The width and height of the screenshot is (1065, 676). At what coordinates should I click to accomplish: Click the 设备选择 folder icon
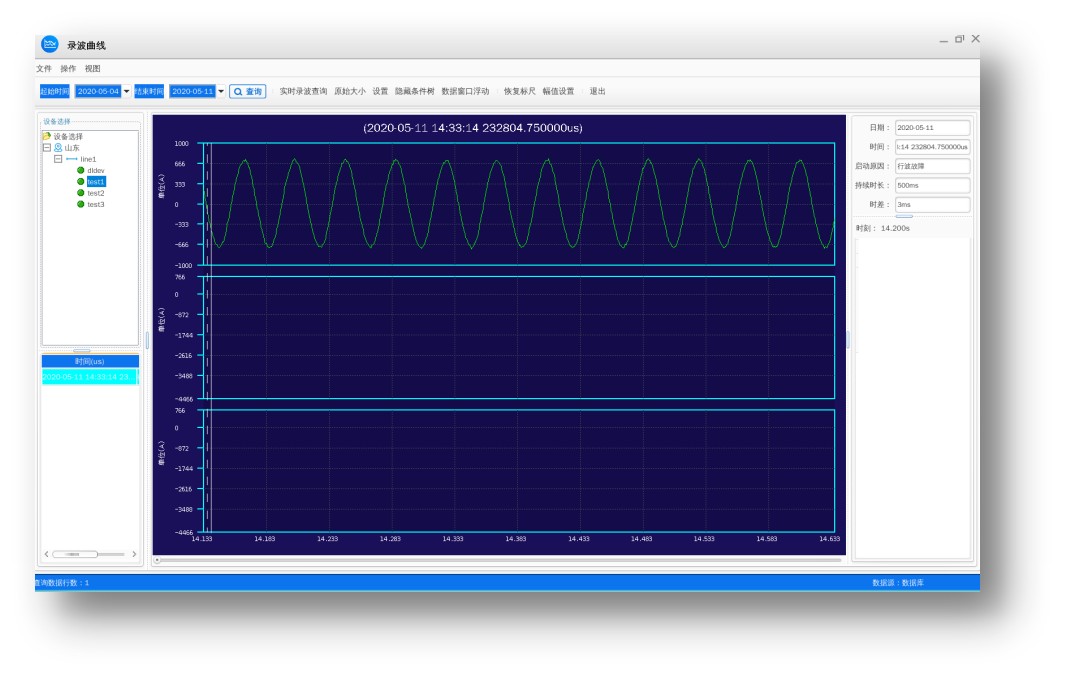click(x=47, y=136)
